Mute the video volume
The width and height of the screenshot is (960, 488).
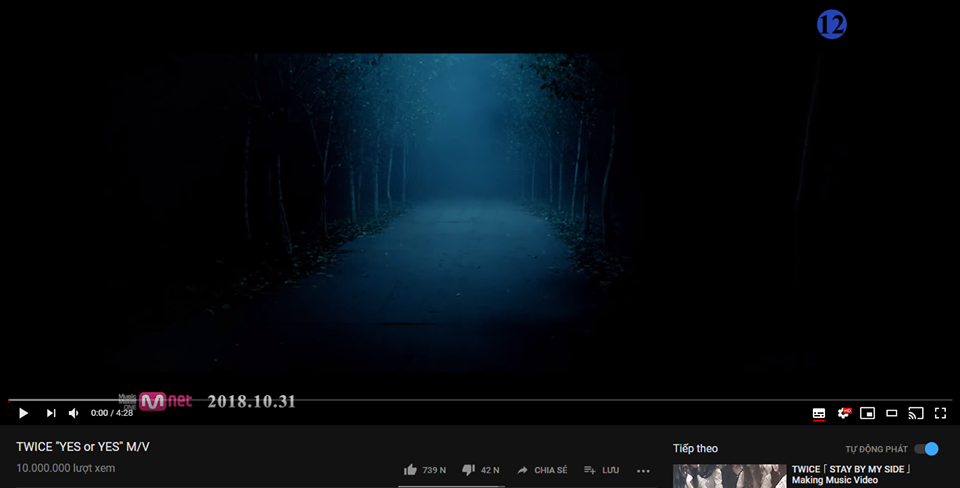[73, 413]
